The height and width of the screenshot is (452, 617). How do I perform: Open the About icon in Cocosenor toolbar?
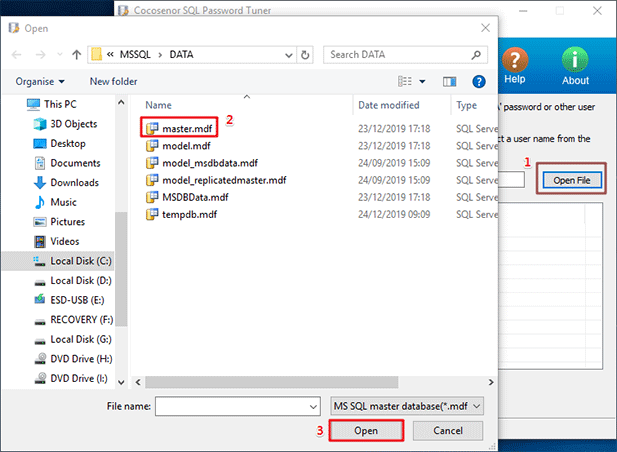pos(575,66)
